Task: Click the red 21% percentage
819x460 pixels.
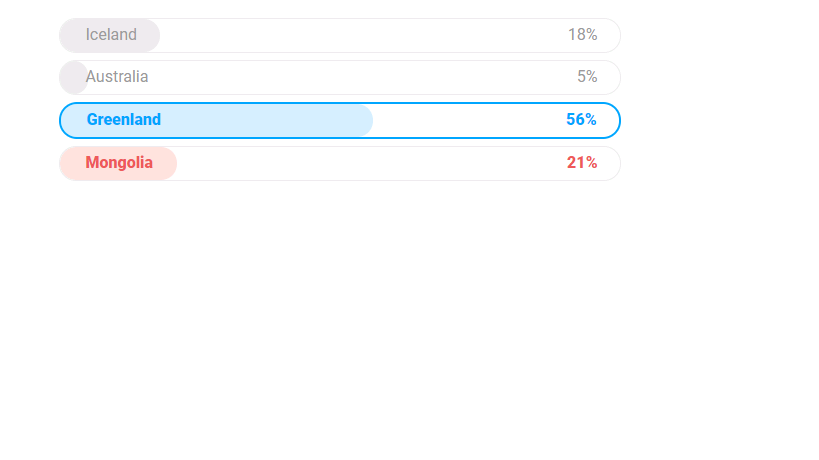Action: 582,163
